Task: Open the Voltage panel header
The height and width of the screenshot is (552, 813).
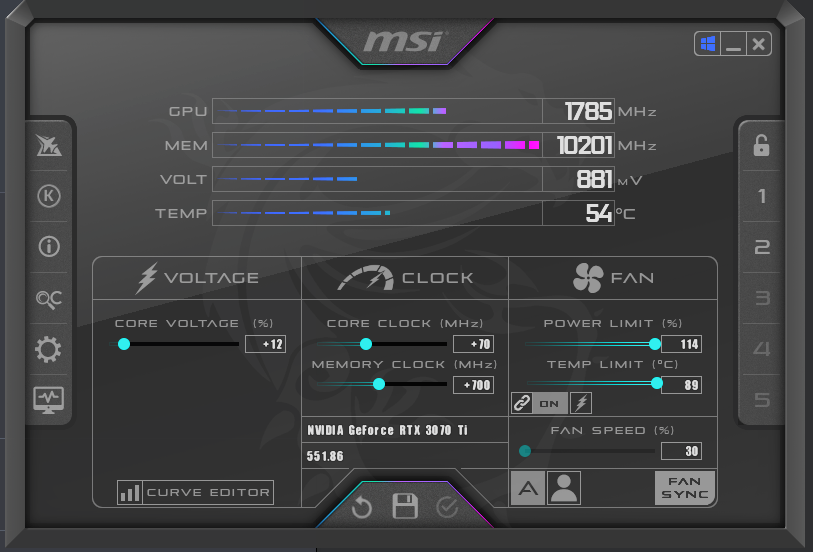Action: pyautogui.click(x=197, y=278)
